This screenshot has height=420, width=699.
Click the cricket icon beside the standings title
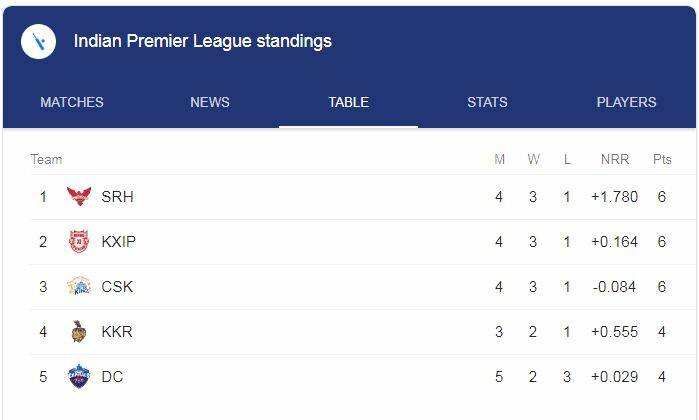tap(38, 42)
